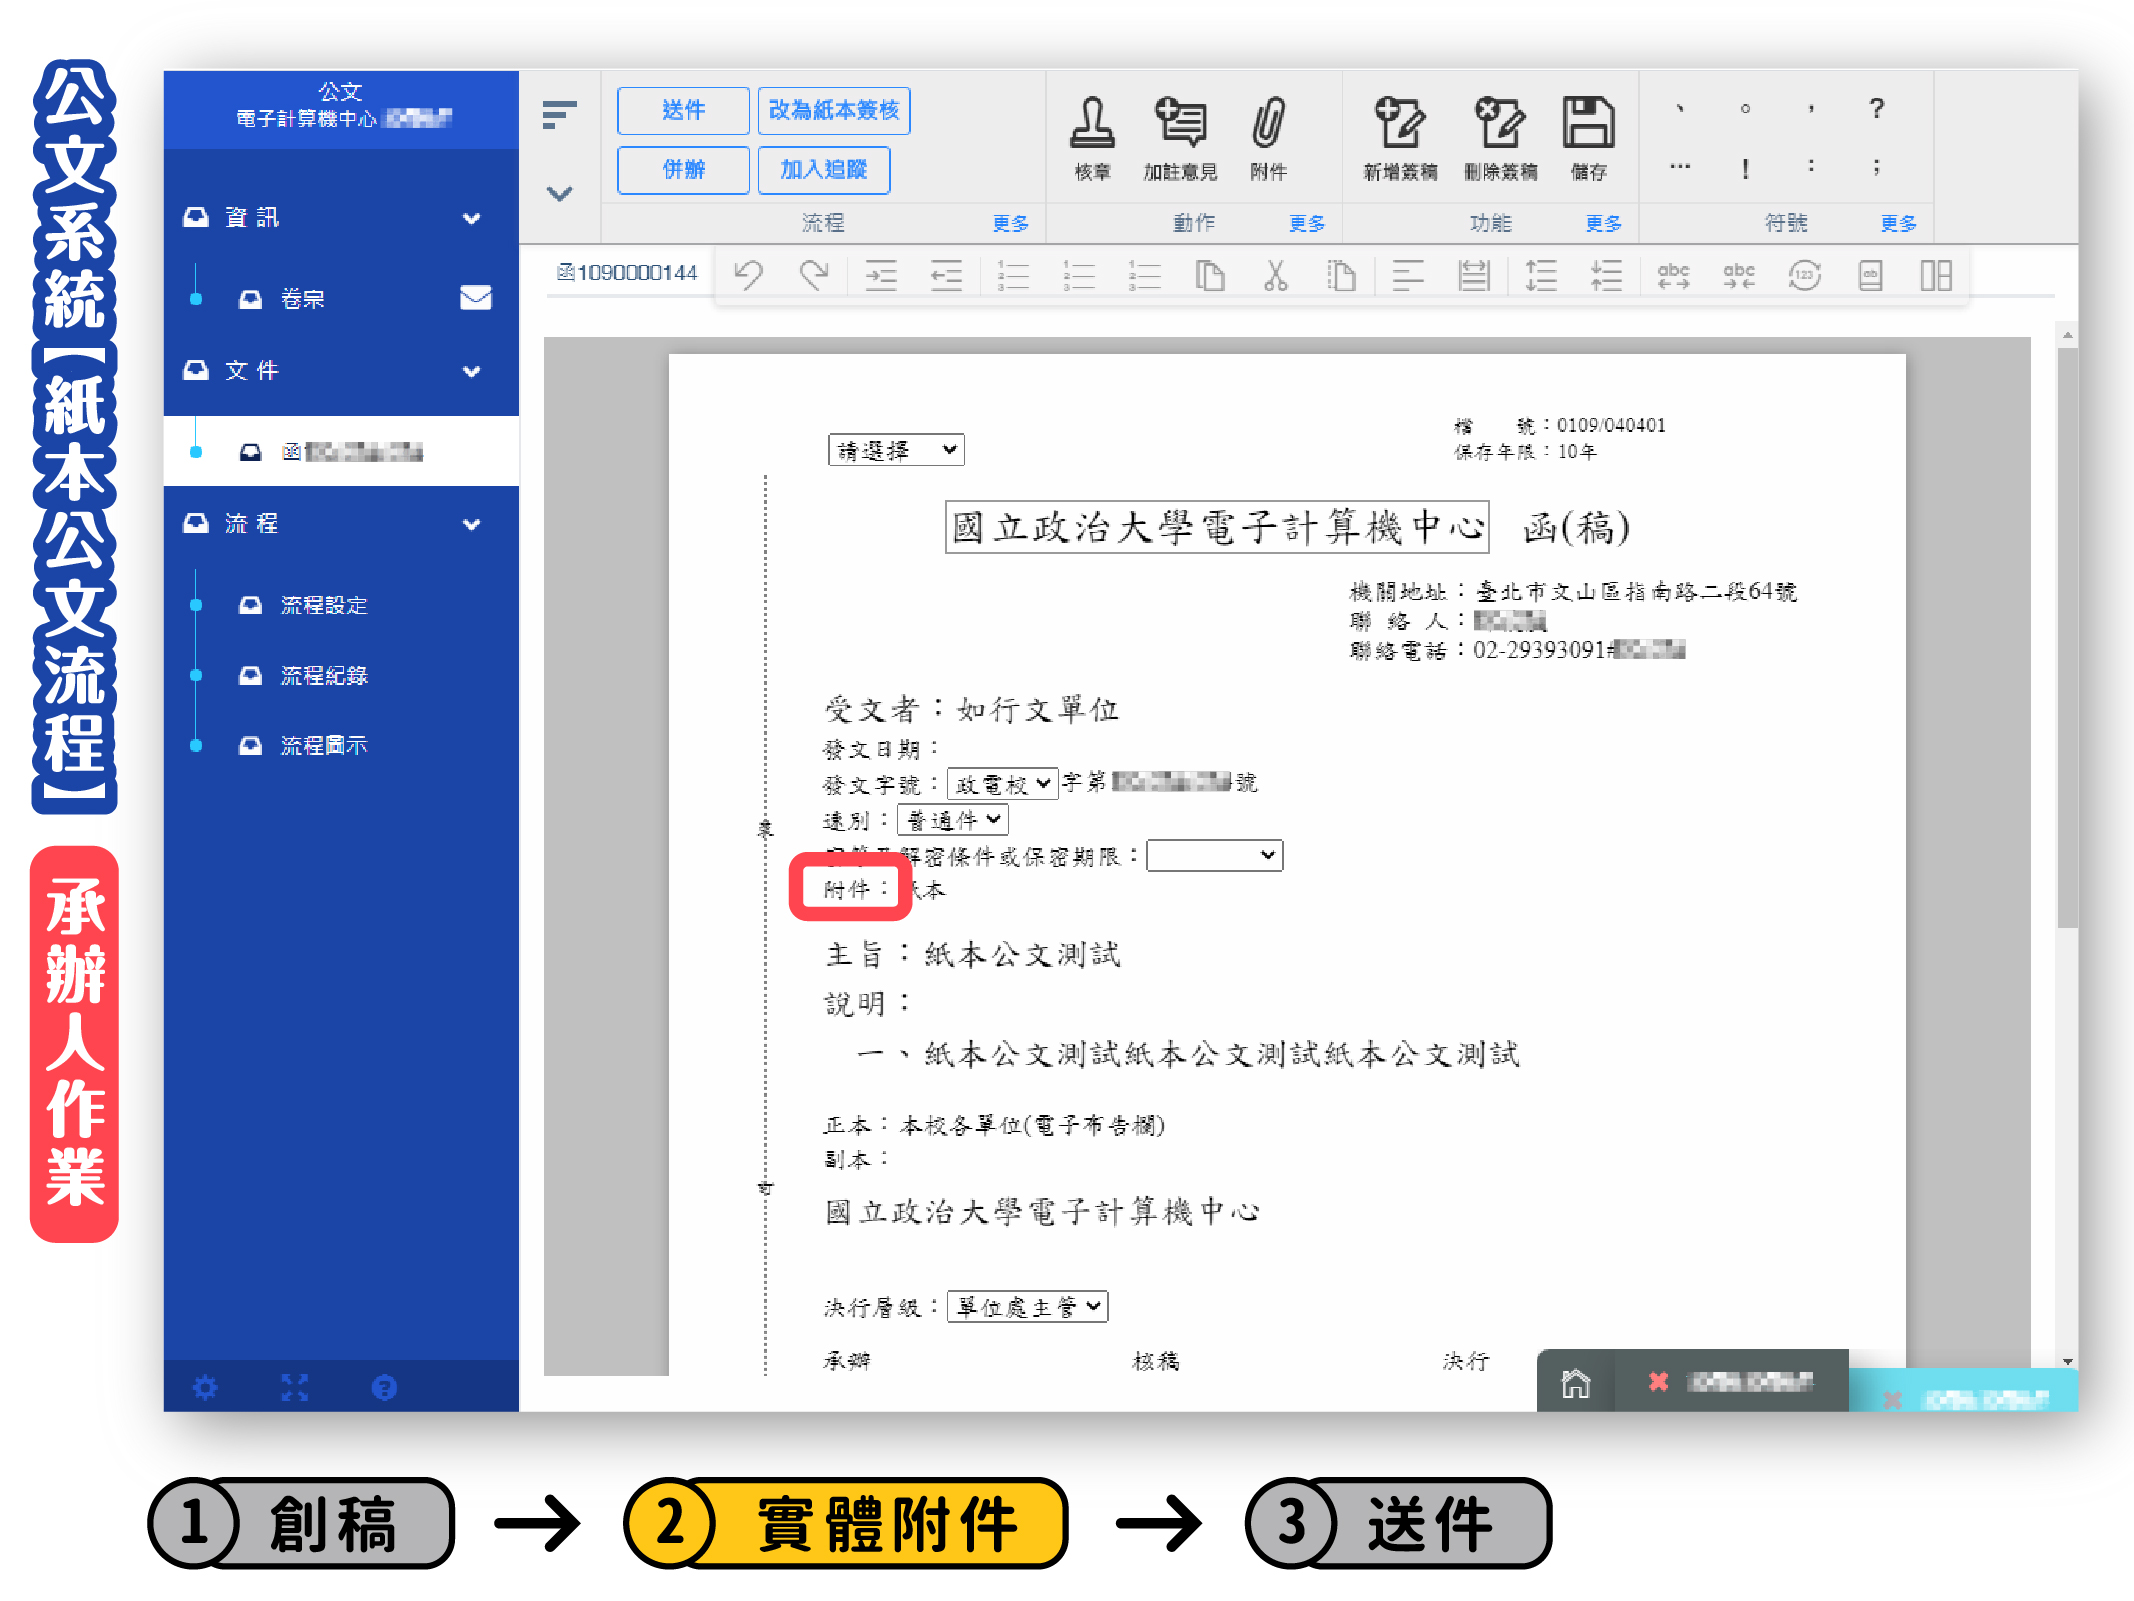
Task: Collapse the ribbon with the chevron arrow
Action: pyautogui.click(x=559, y=193)
